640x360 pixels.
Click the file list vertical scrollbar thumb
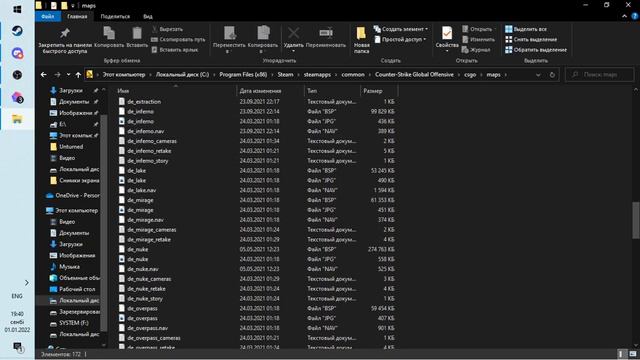[636, 220]
